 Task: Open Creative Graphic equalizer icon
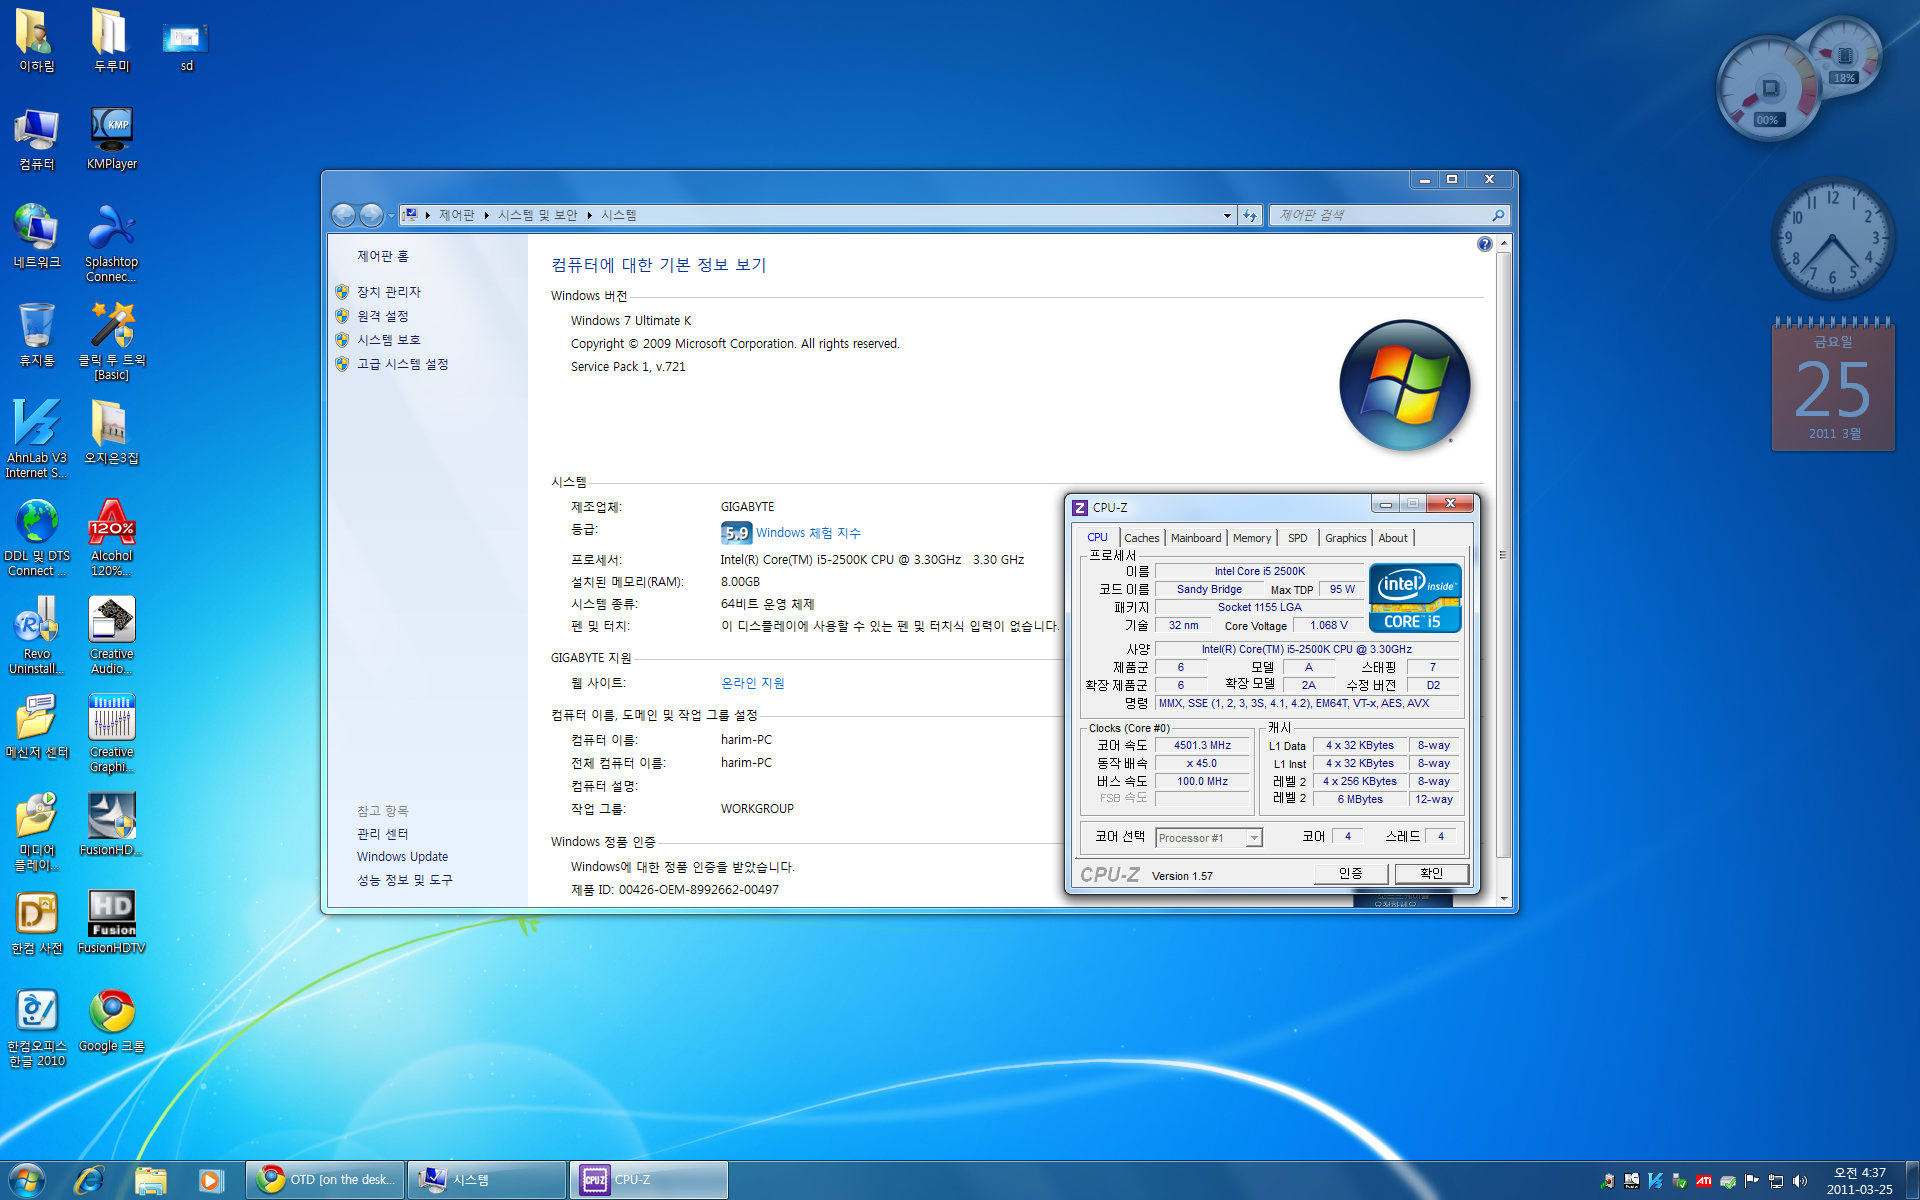pos(111,733)
